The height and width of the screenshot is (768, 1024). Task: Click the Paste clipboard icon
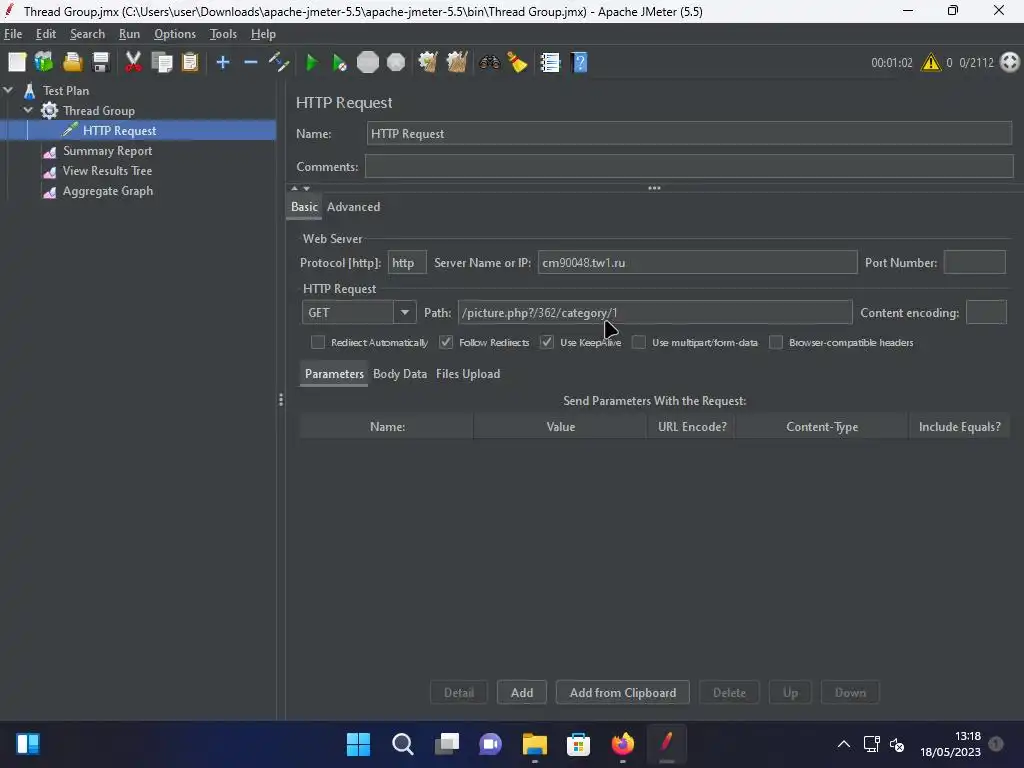click(189, 63)
